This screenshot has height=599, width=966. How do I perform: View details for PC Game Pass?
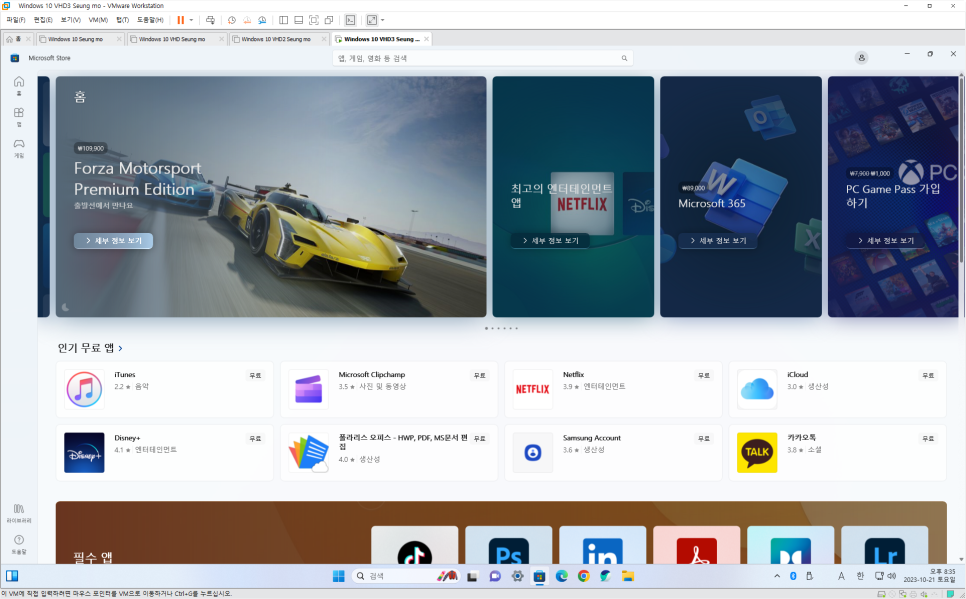pyautogui.click(x=886, y=241)
